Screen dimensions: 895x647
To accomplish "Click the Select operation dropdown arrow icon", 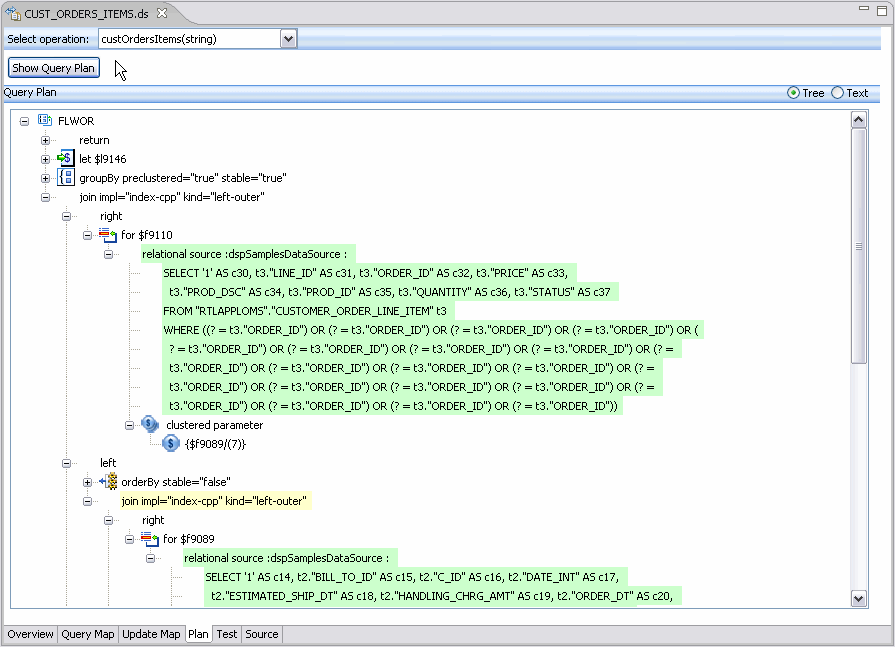I will (288, 38).
